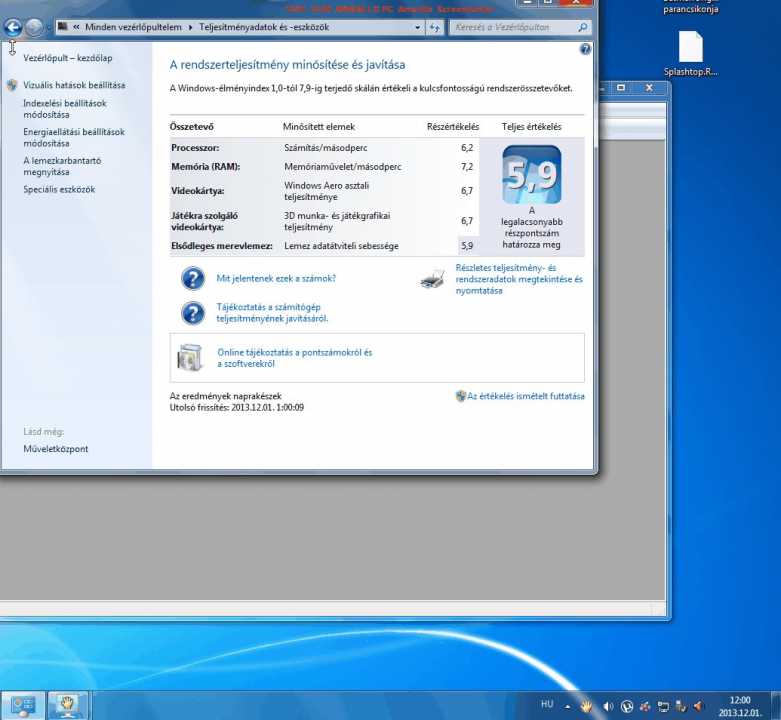Click the HU language indicator
This screenshot has height=720, width=781.
(547, 704)
